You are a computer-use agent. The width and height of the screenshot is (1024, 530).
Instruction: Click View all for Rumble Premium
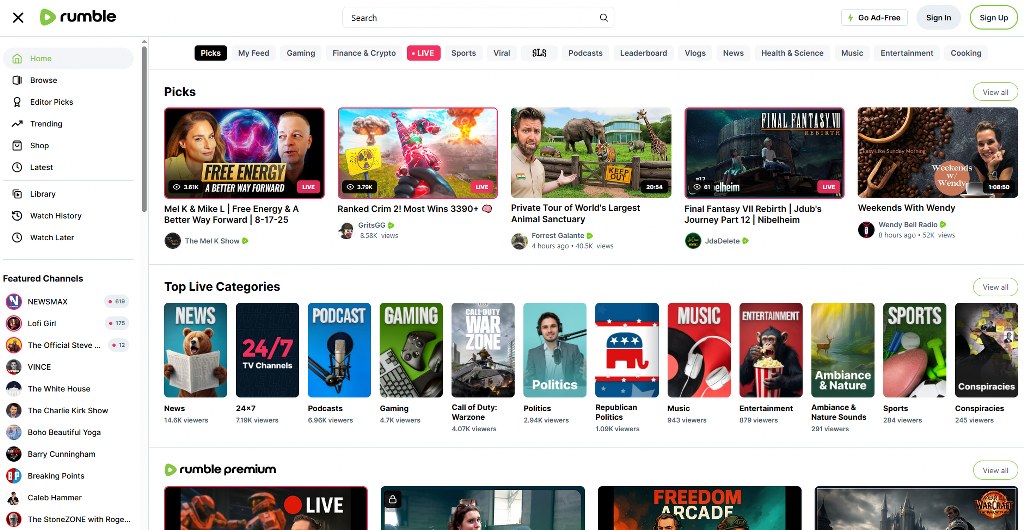(995, 470)
